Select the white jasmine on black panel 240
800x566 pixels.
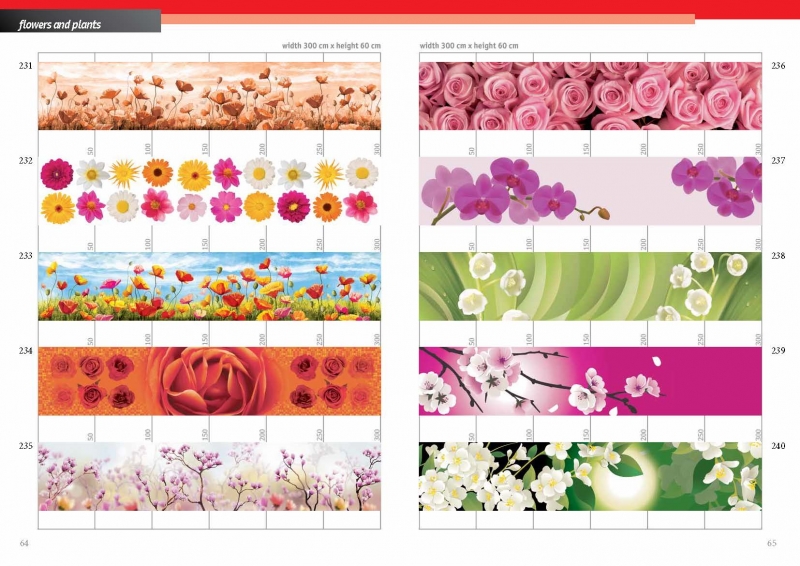coord(590,476)
